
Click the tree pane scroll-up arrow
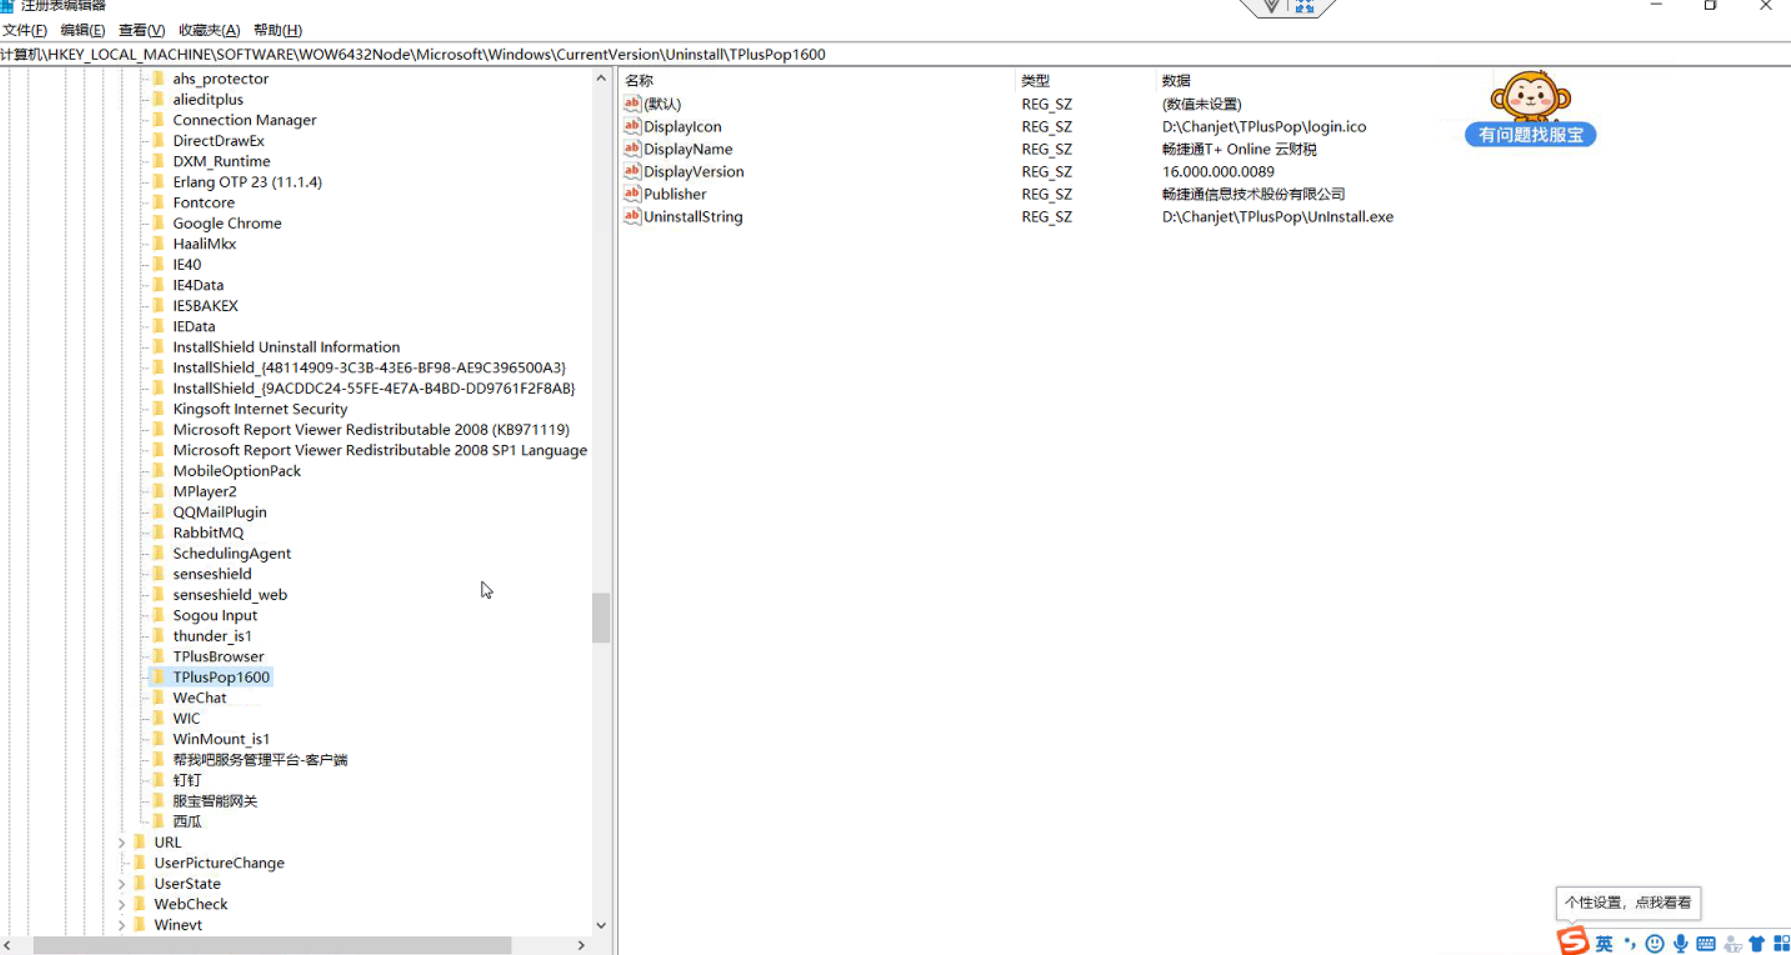coord(601,78)
